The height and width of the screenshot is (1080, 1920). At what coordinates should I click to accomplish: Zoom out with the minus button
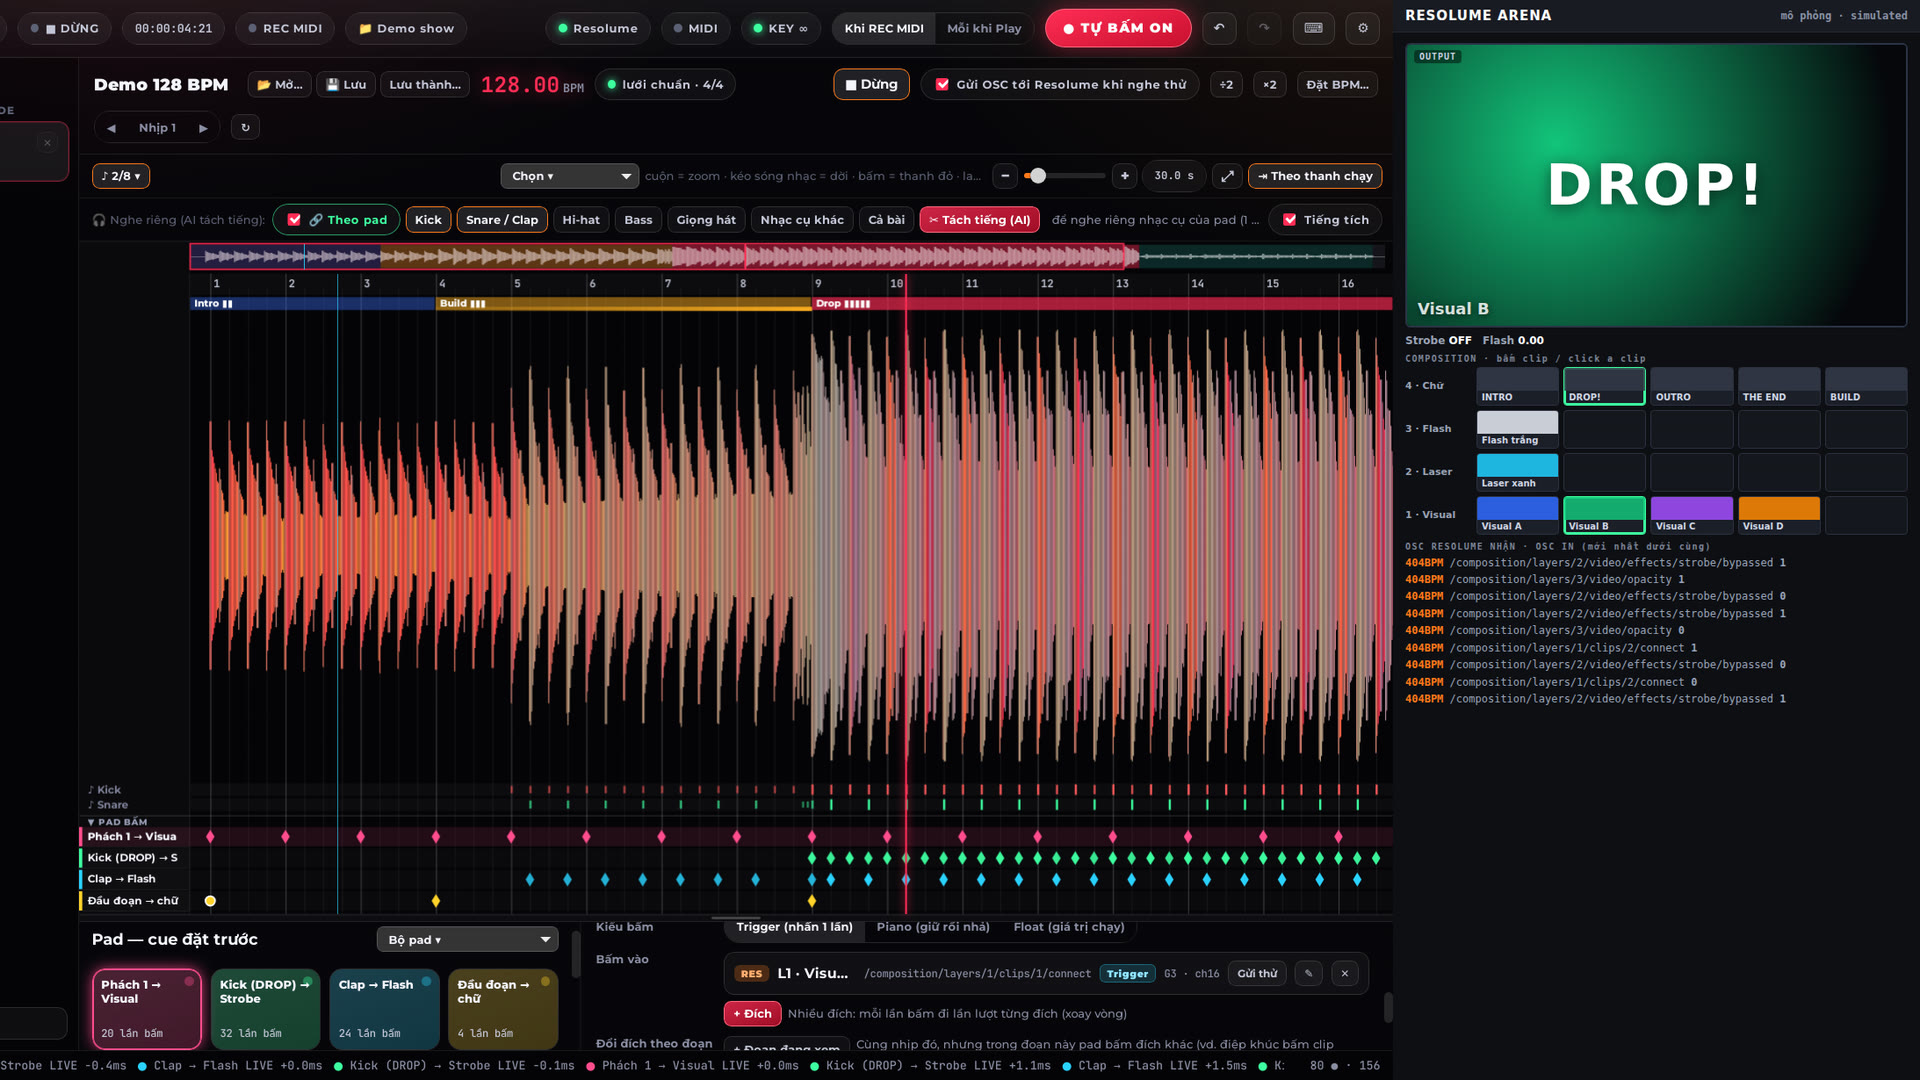pyautogui.click(x=1005, y=176)
